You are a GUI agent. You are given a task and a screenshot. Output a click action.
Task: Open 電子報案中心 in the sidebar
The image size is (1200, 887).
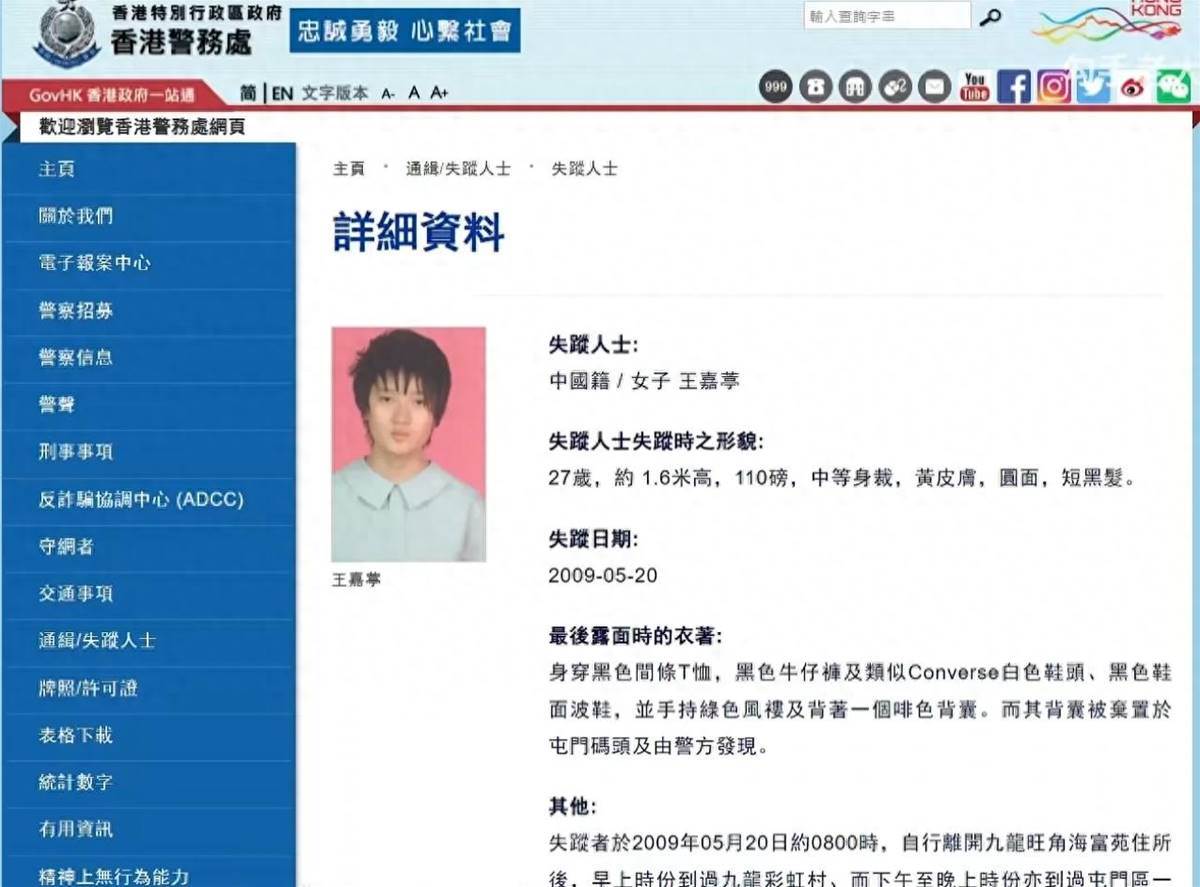coord(95,263)
